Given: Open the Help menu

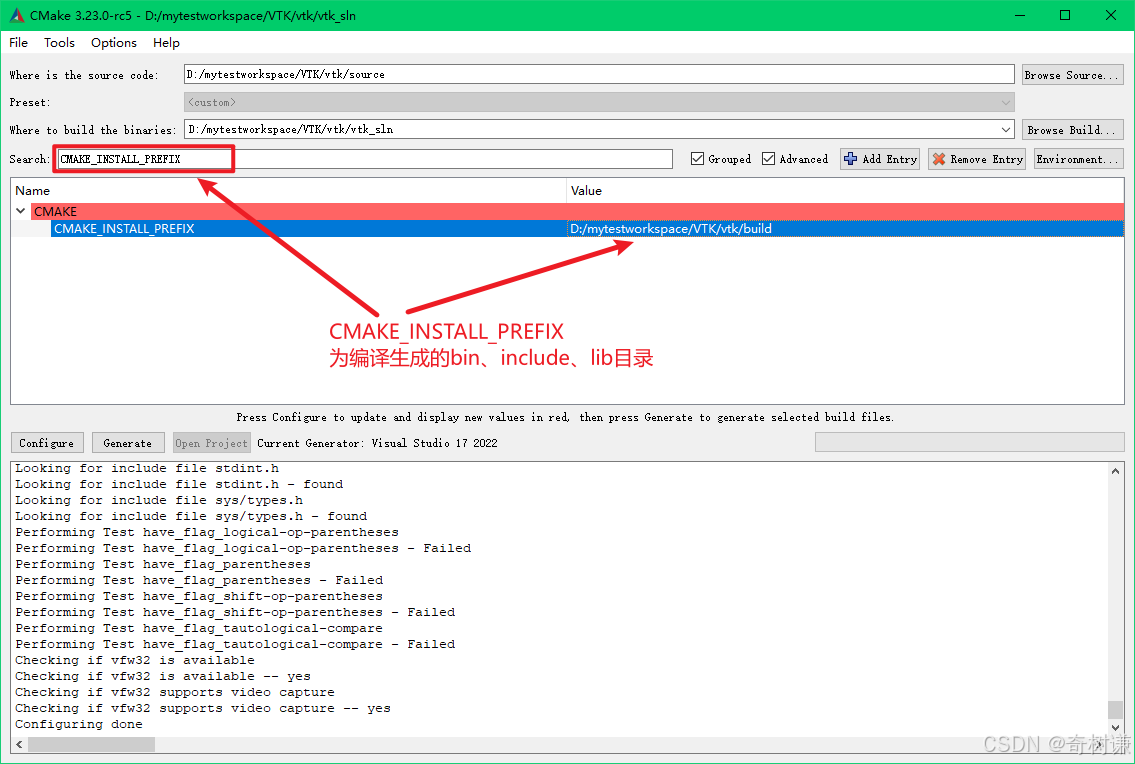Looking at the screenshot, I should [166, 43].
